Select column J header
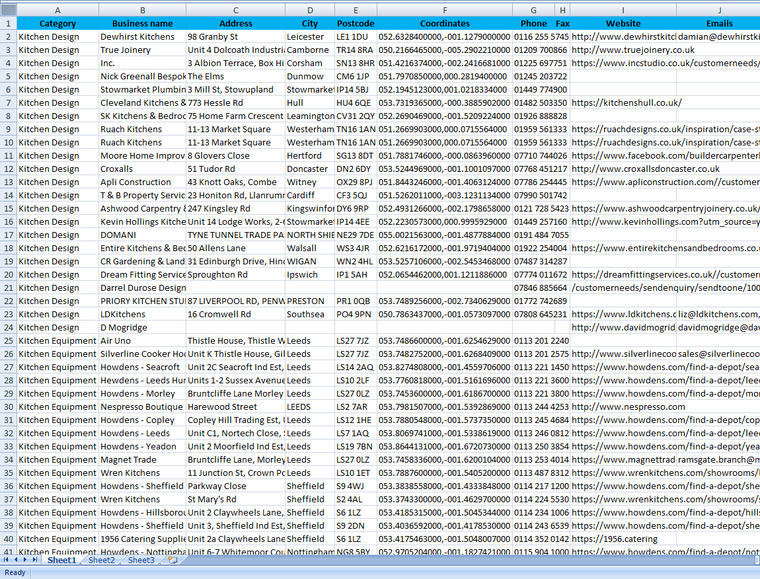 718,10
